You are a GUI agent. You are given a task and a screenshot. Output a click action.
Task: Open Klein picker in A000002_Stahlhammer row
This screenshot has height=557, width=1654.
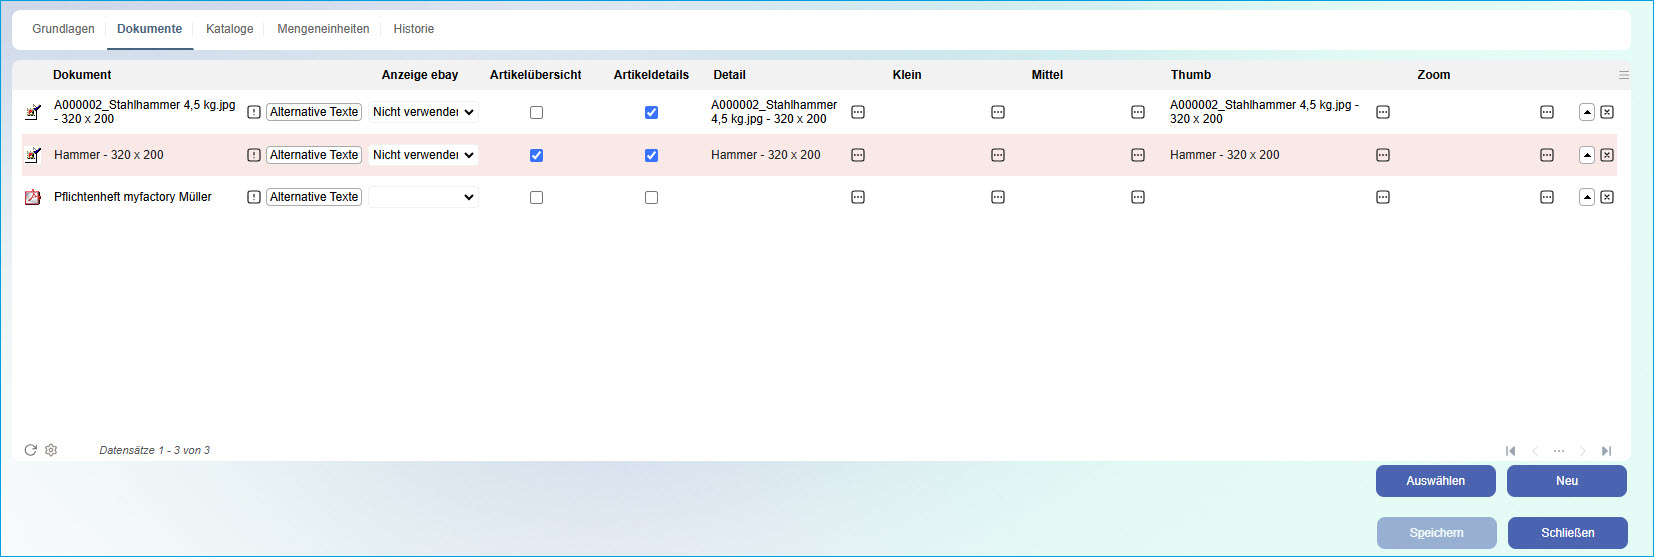(x=998, y=112)
